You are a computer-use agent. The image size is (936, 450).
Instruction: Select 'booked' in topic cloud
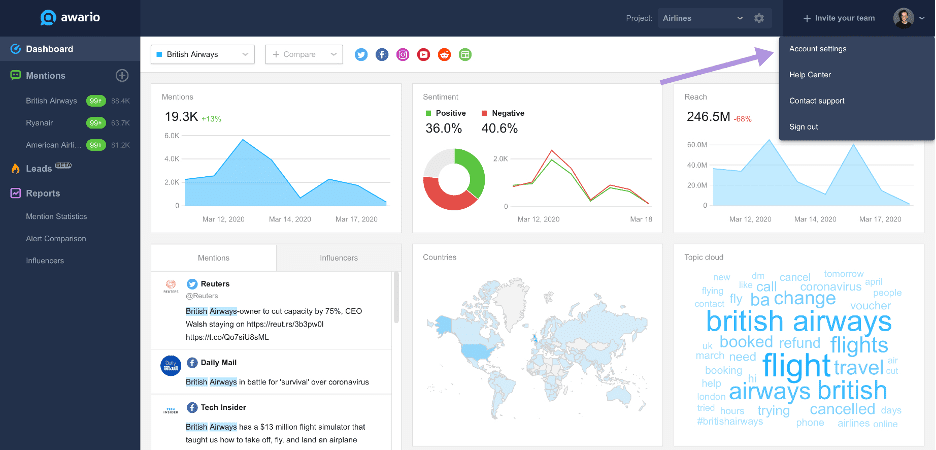(746, 342)
